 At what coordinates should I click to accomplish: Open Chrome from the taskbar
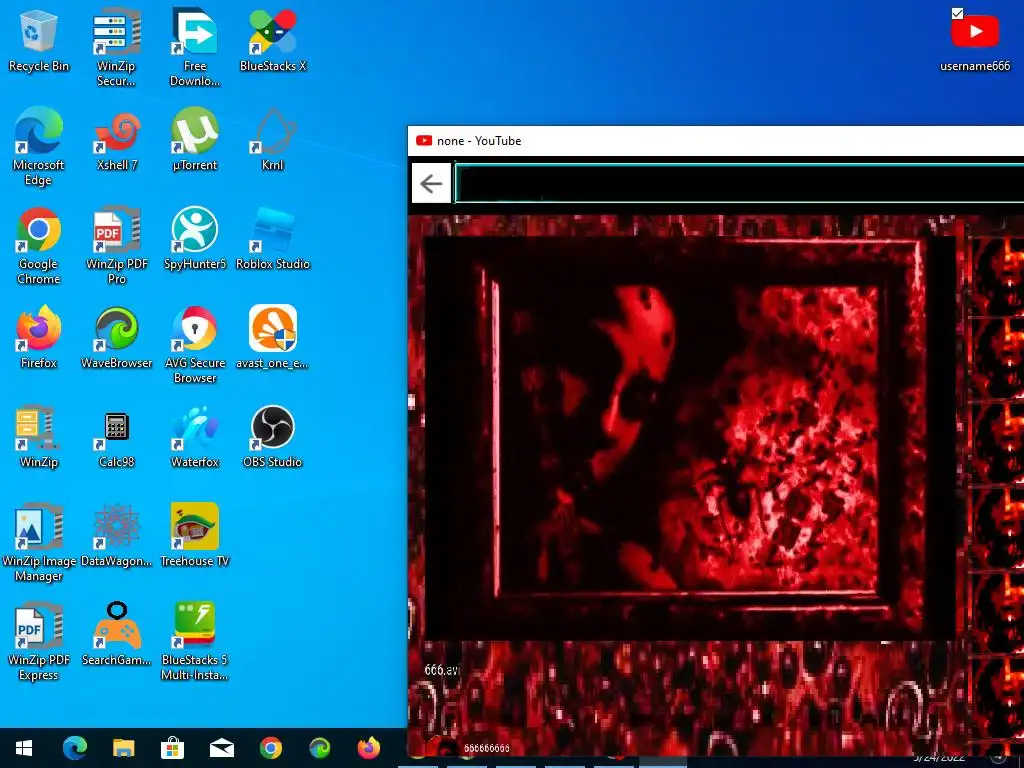coord(270,748)
